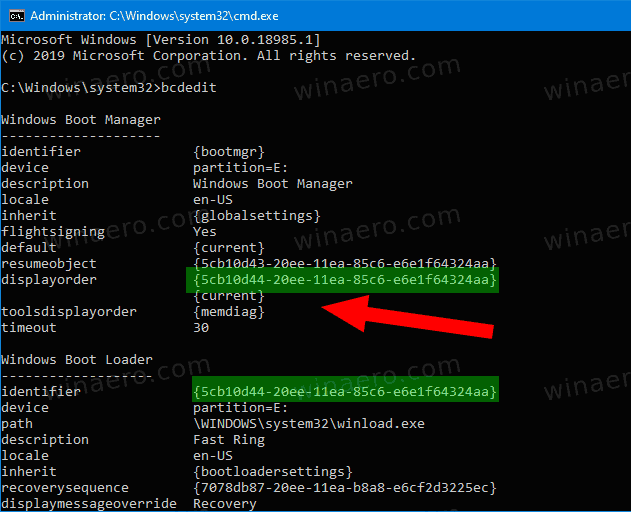Click the 'toolsdisplayorder' label
Image resolution: width=631 pixels, height=512 pixels.
[69, 312]
